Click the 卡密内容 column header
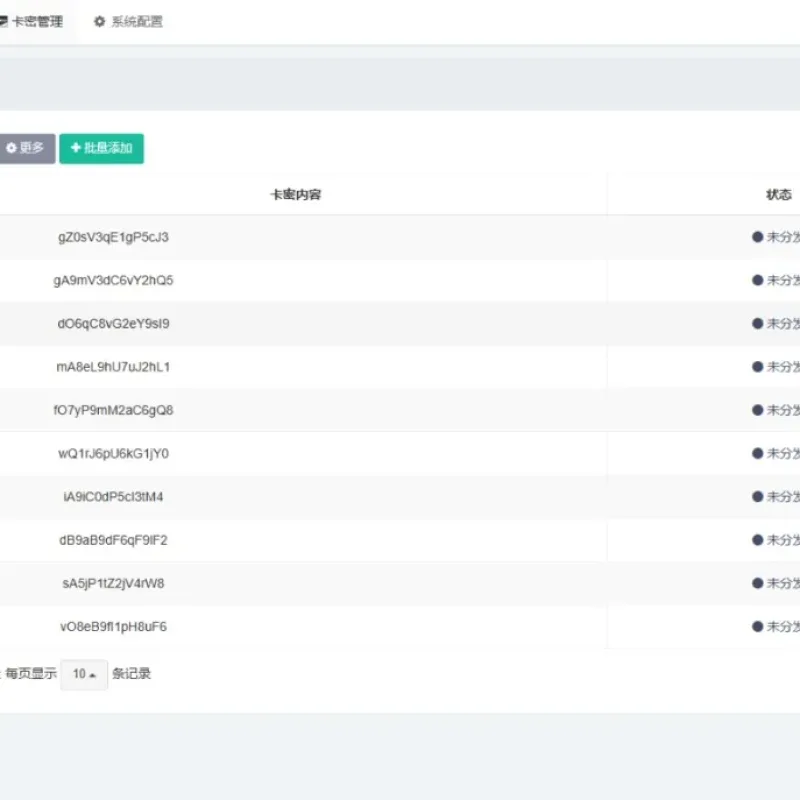Screen dimensions: 800x800 [295, 194]
